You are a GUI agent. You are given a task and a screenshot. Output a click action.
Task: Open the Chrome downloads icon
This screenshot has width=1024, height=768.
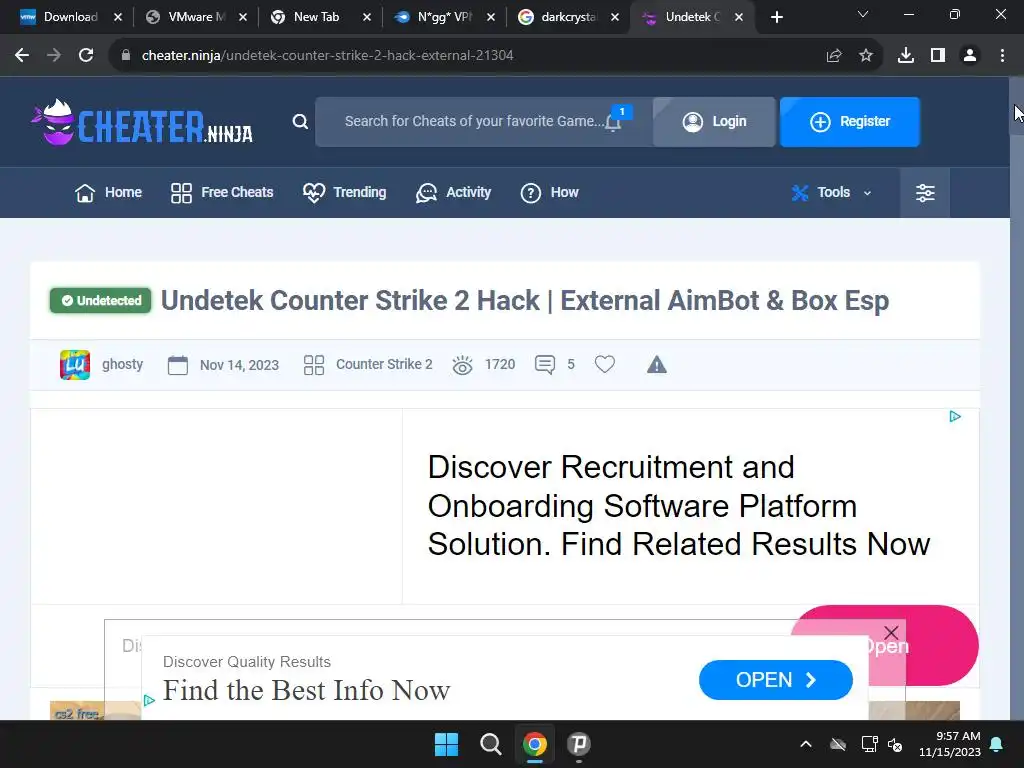click(906, 56)
